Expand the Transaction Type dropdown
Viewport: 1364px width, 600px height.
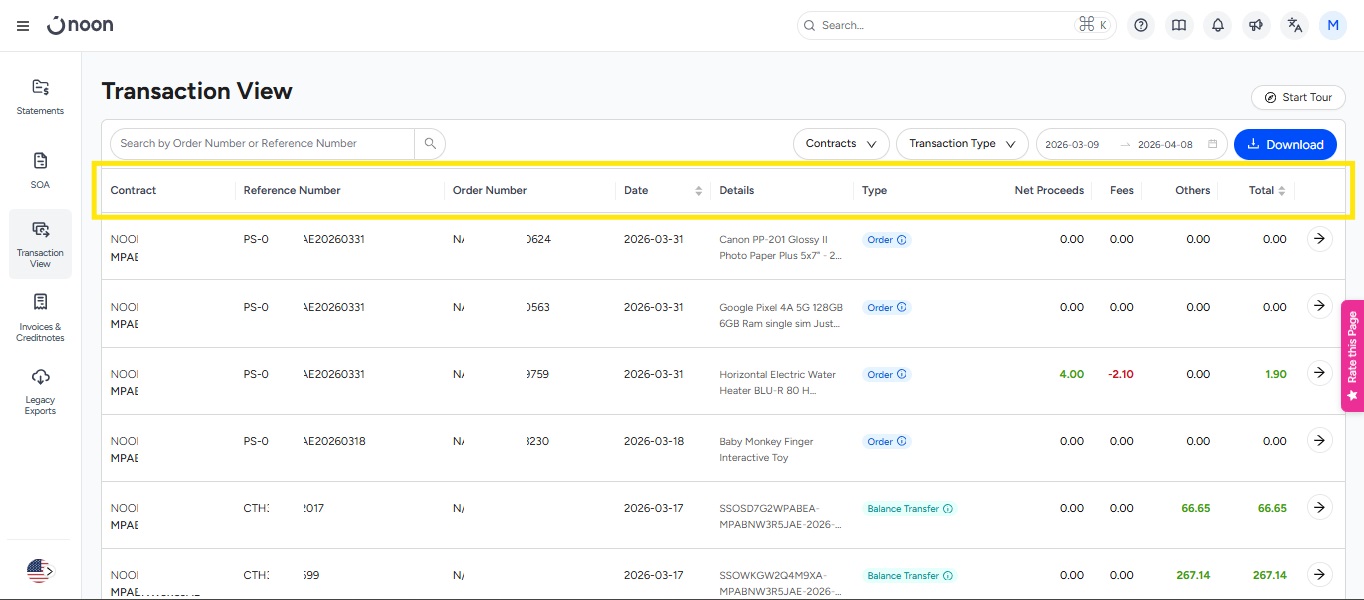(x=962, y=144)
